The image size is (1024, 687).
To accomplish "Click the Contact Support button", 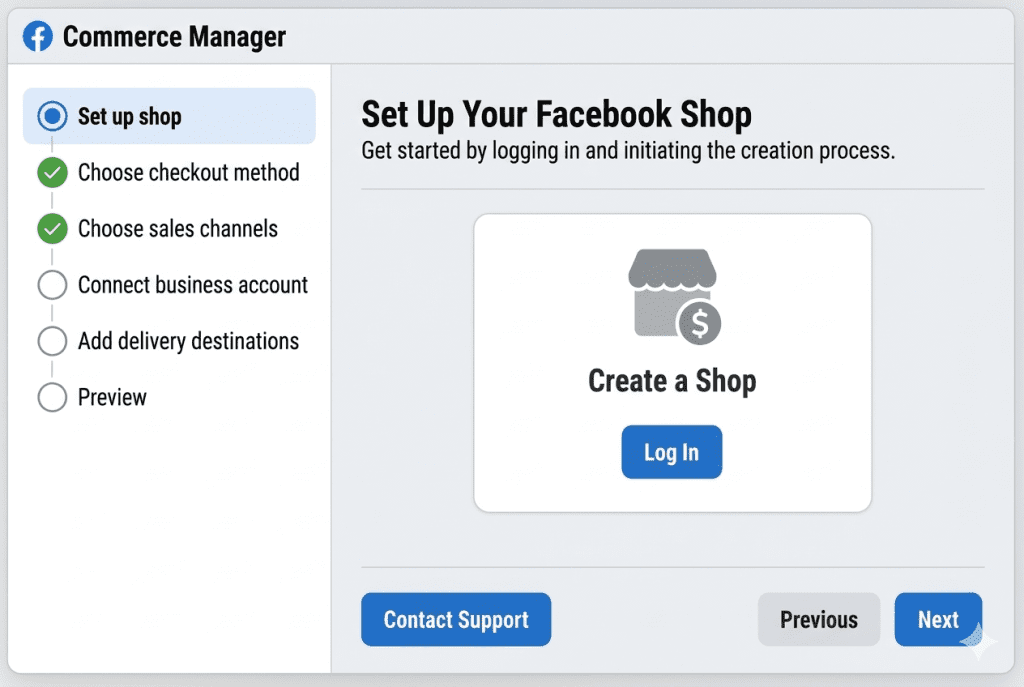I will (456, 619).
